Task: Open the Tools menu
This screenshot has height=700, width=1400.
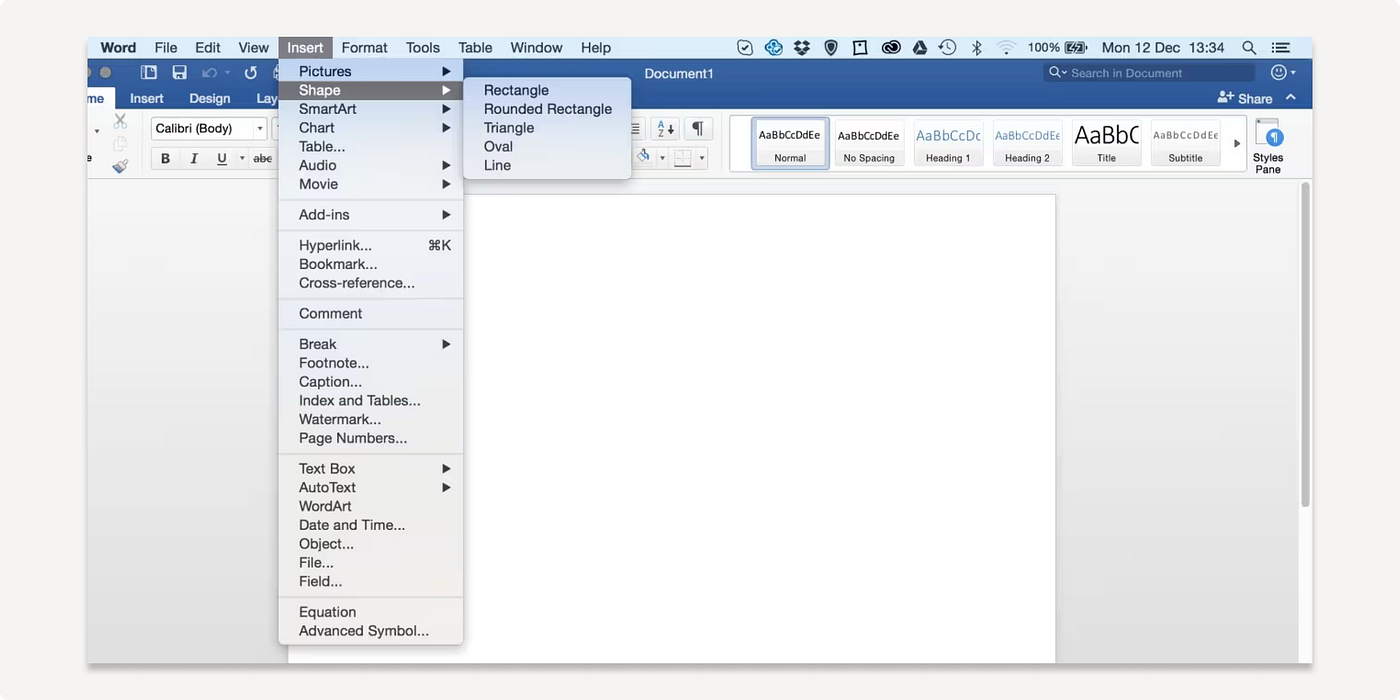Action: coord(423,47)
